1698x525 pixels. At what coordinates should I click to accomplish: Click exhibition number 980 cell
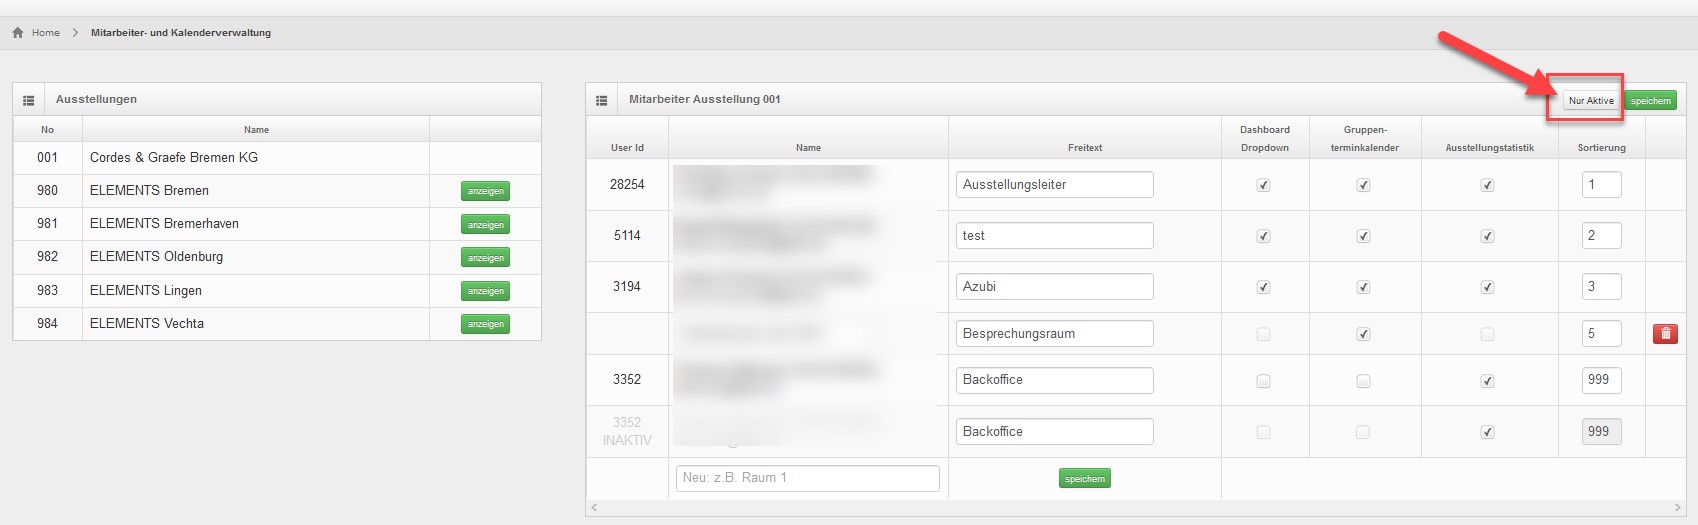coord(48,191)
